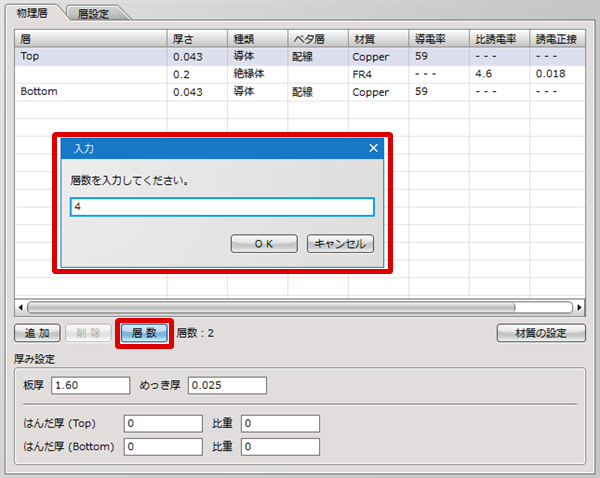Click the めっき厚 input field
The width and height of the screenshot is (600, 478).
tap(227, 386)
